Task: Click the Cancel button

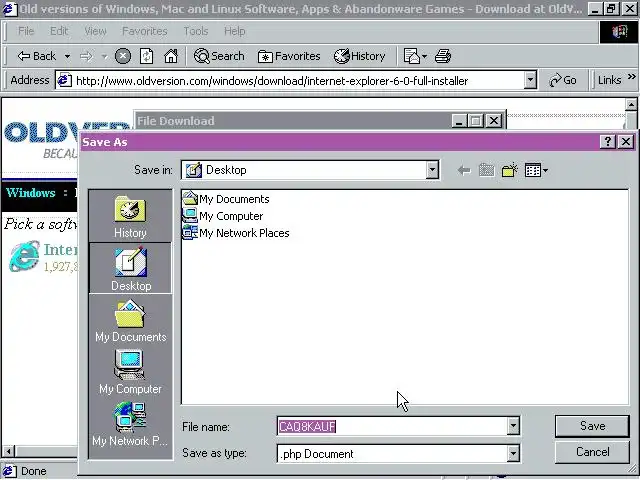Action: point(592,452)
